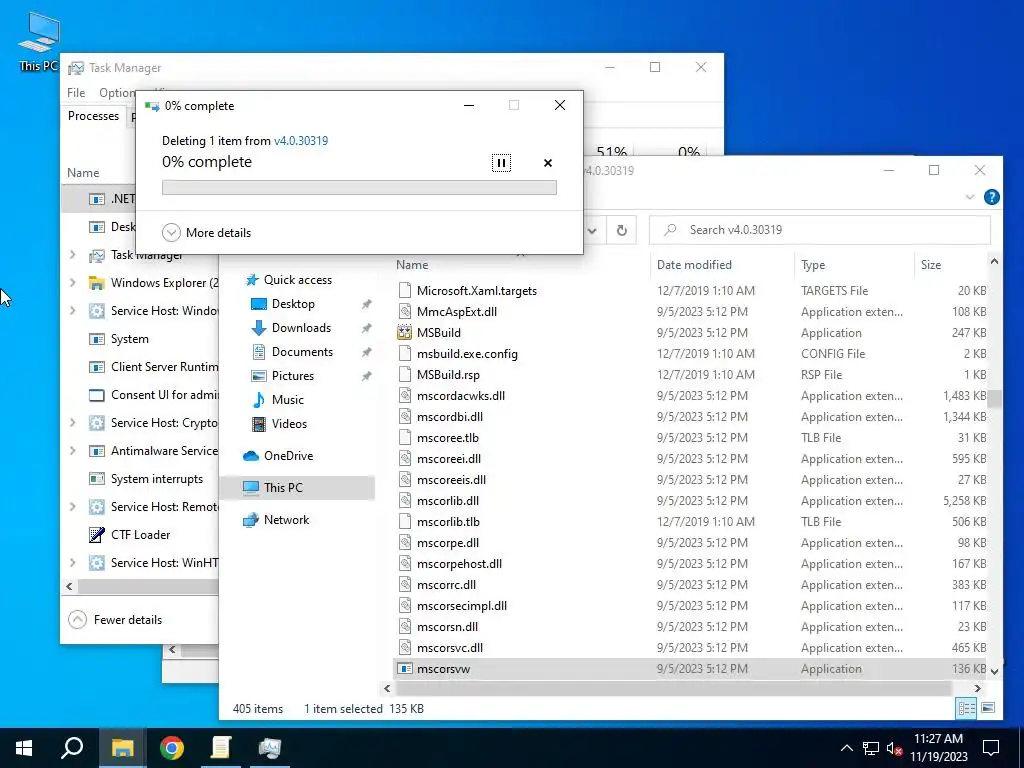Expand the Windows Explorer process row
This screenshot has width=1024, height=768.
pos(72,283)
